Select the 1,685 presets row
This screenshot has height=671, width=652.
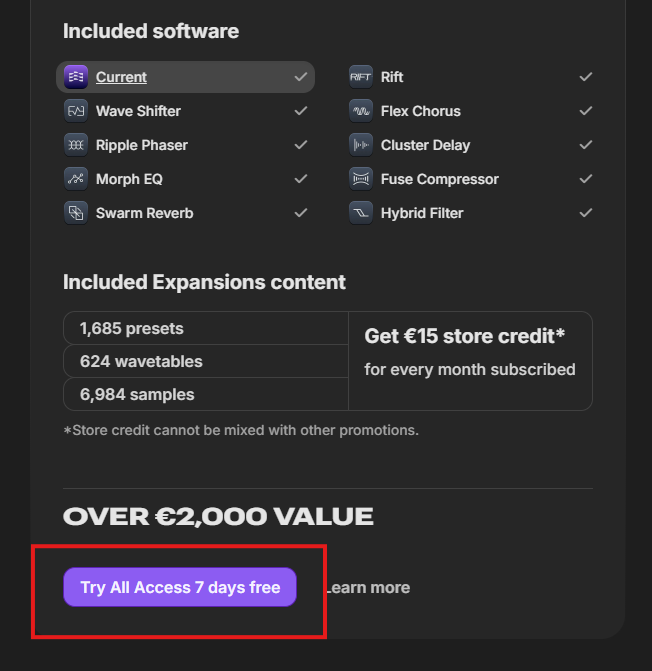(x=205, y=328)
